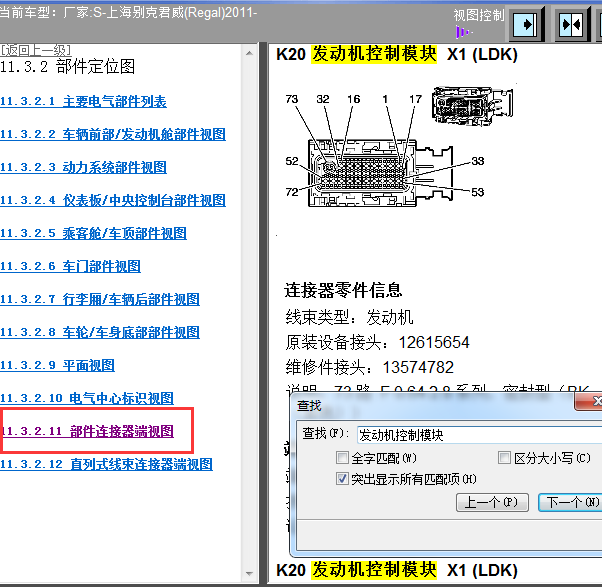This screenshot has height=587, width=602.
Task: Open 11.3.2.6 车门部件视图
Action: tap(70, 267)
